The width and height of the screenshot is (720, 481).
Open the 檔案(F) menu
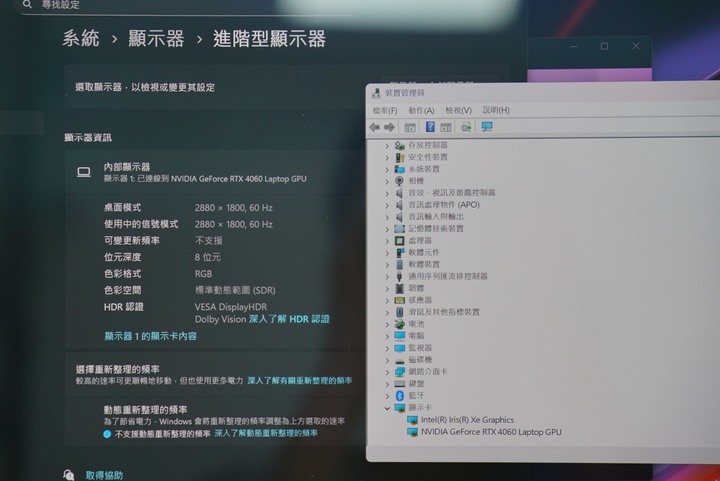coord(385,110)
